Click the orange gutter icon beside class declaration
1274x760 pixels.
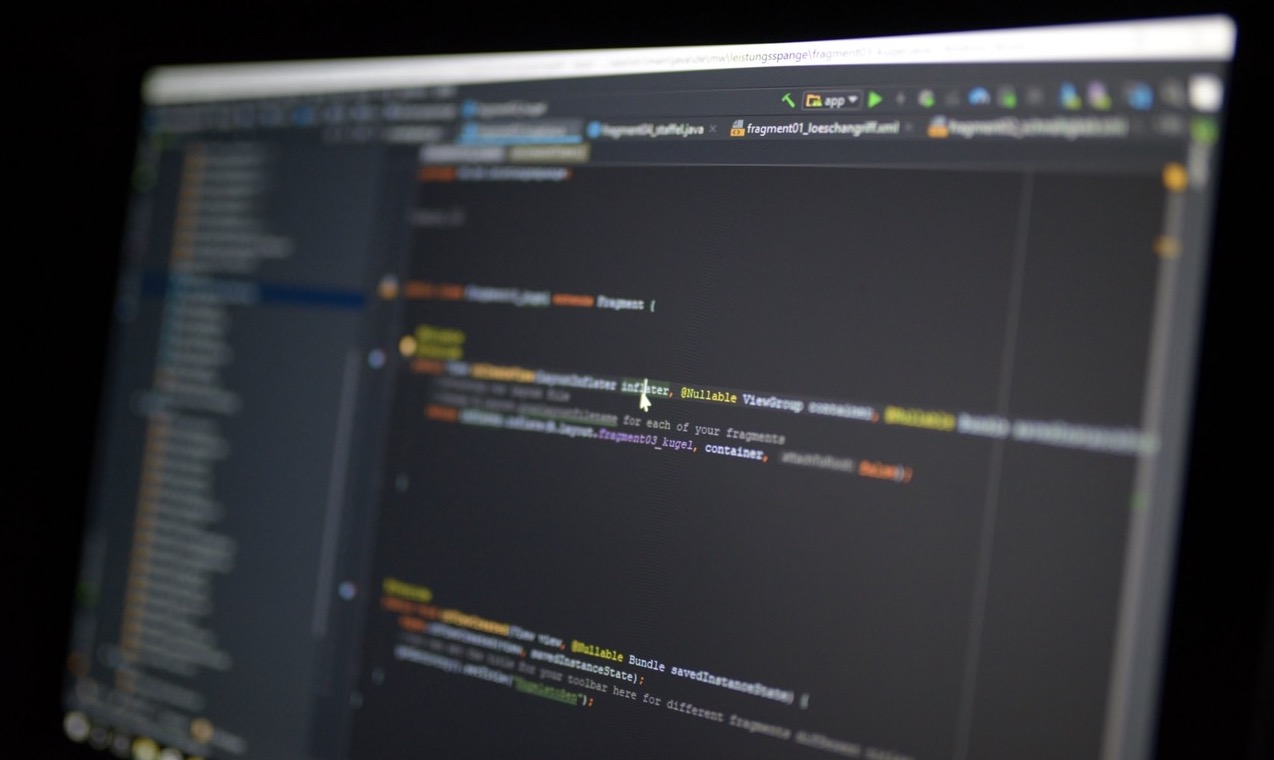388,289
